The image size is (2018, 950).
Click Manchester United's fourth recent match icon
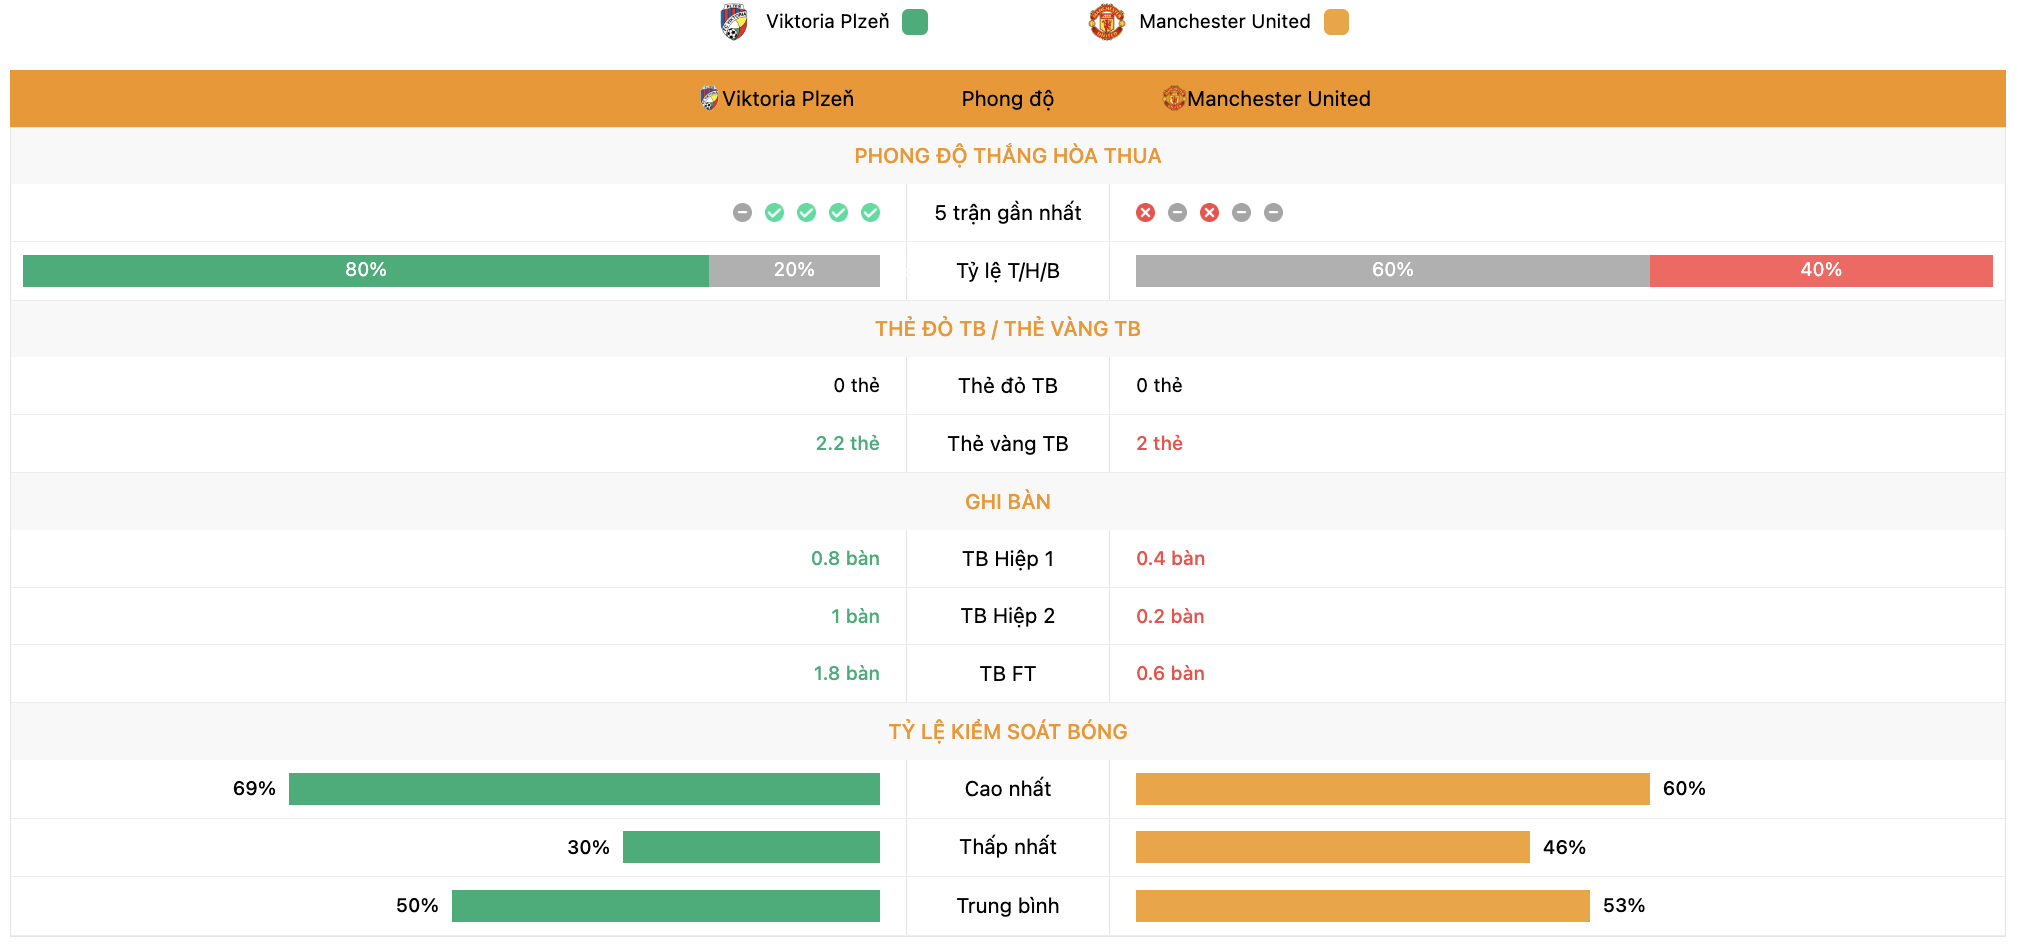(x=1242, y=212)
